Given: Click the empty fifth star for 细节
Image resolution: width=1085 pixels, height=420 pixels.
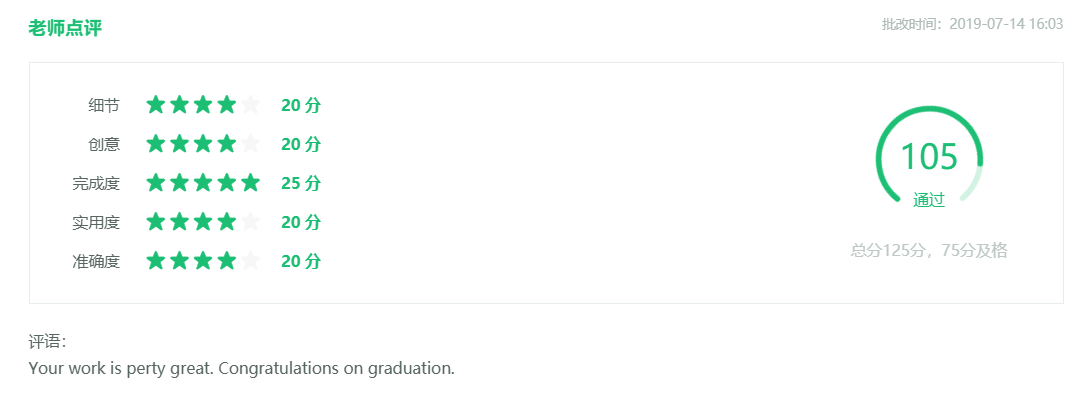Looking at the screenshot, I should point(251,105).
